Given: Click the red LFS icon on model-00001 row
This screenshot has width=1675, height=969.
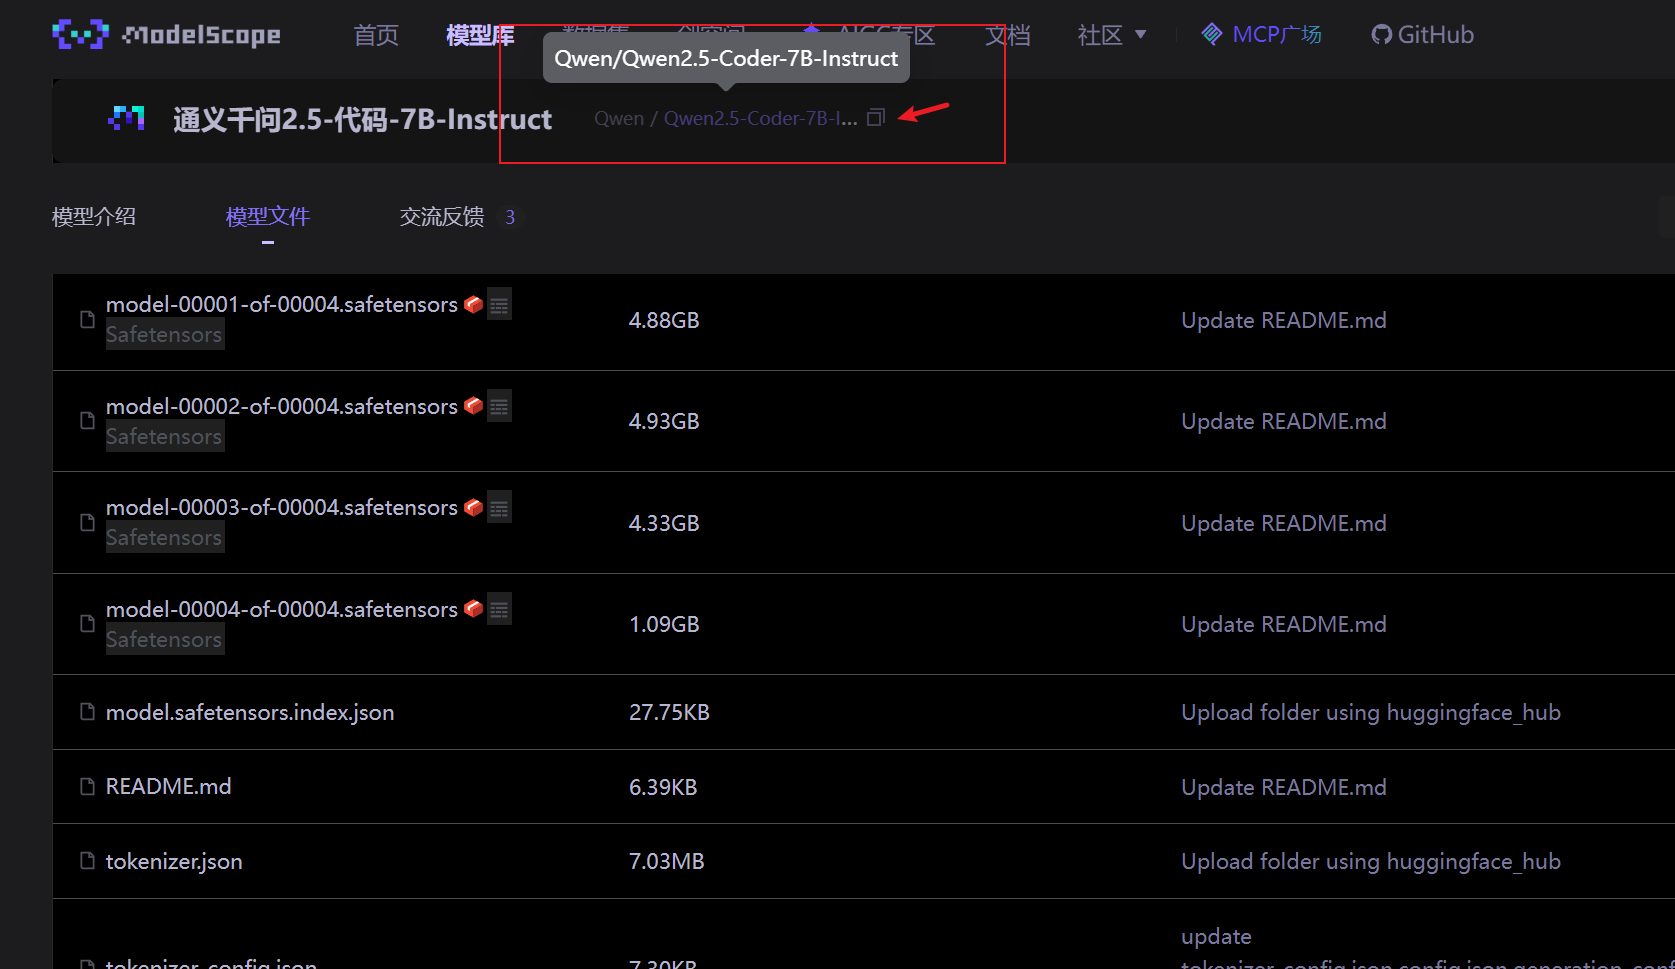Looking at the screenshot, I should click(x=474, y=304).
